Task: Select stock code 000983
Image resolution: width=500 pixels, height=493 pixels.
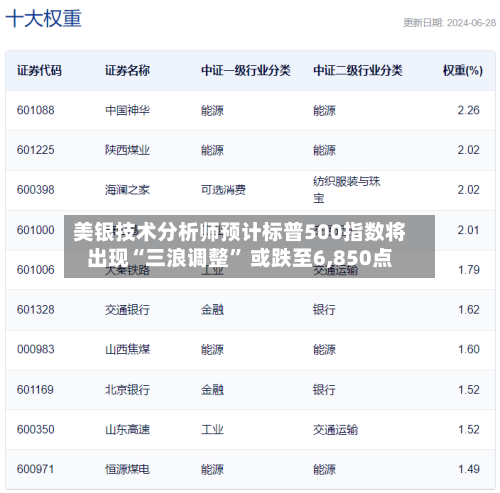Action: [x=36, y=349]
